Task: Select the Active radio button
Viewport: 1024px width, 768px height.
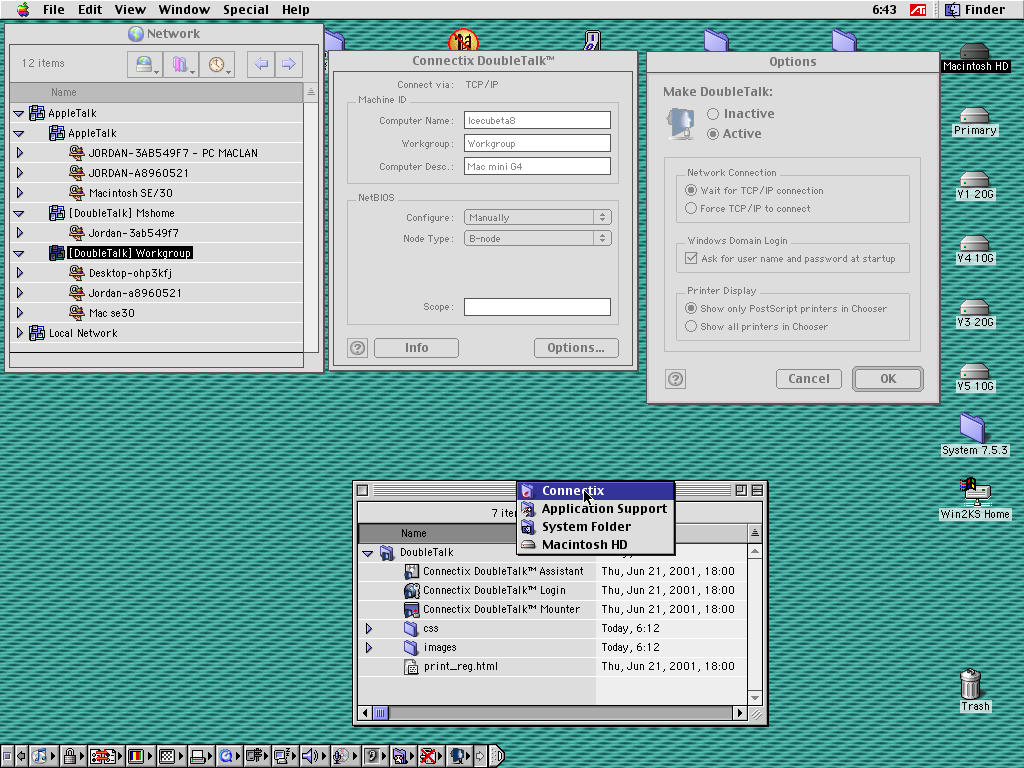Action: [x=713, y=134]
